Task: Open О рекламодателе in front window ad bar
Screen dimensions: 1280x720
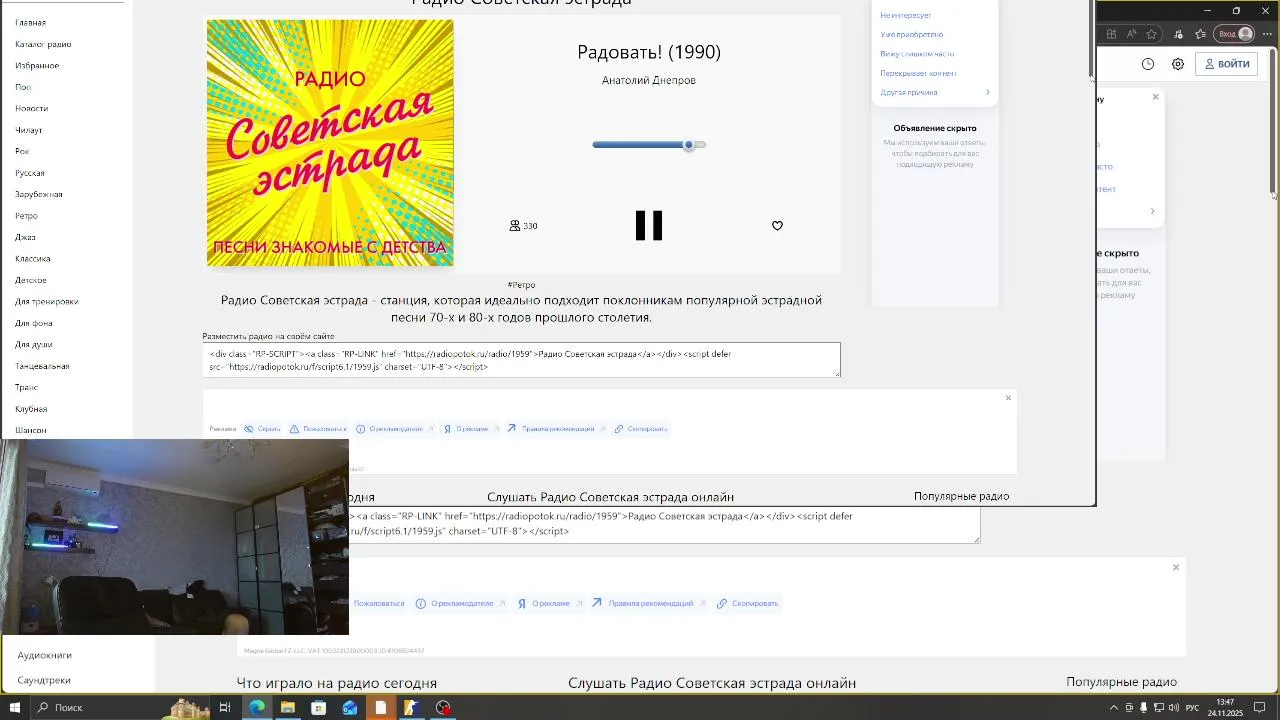Action: (395, 429)
